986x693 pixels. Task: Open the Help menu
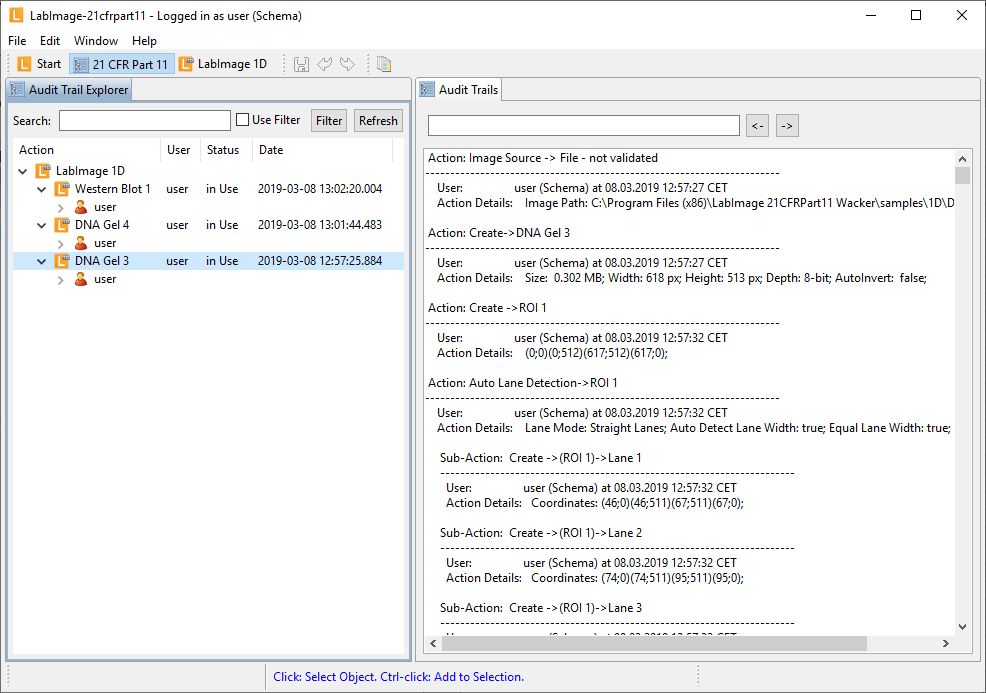click(144, 41)
